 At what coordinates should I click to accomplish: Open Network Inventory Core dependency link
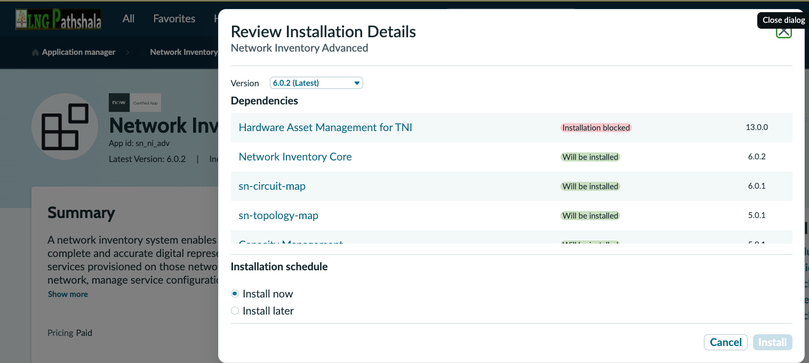295,157
